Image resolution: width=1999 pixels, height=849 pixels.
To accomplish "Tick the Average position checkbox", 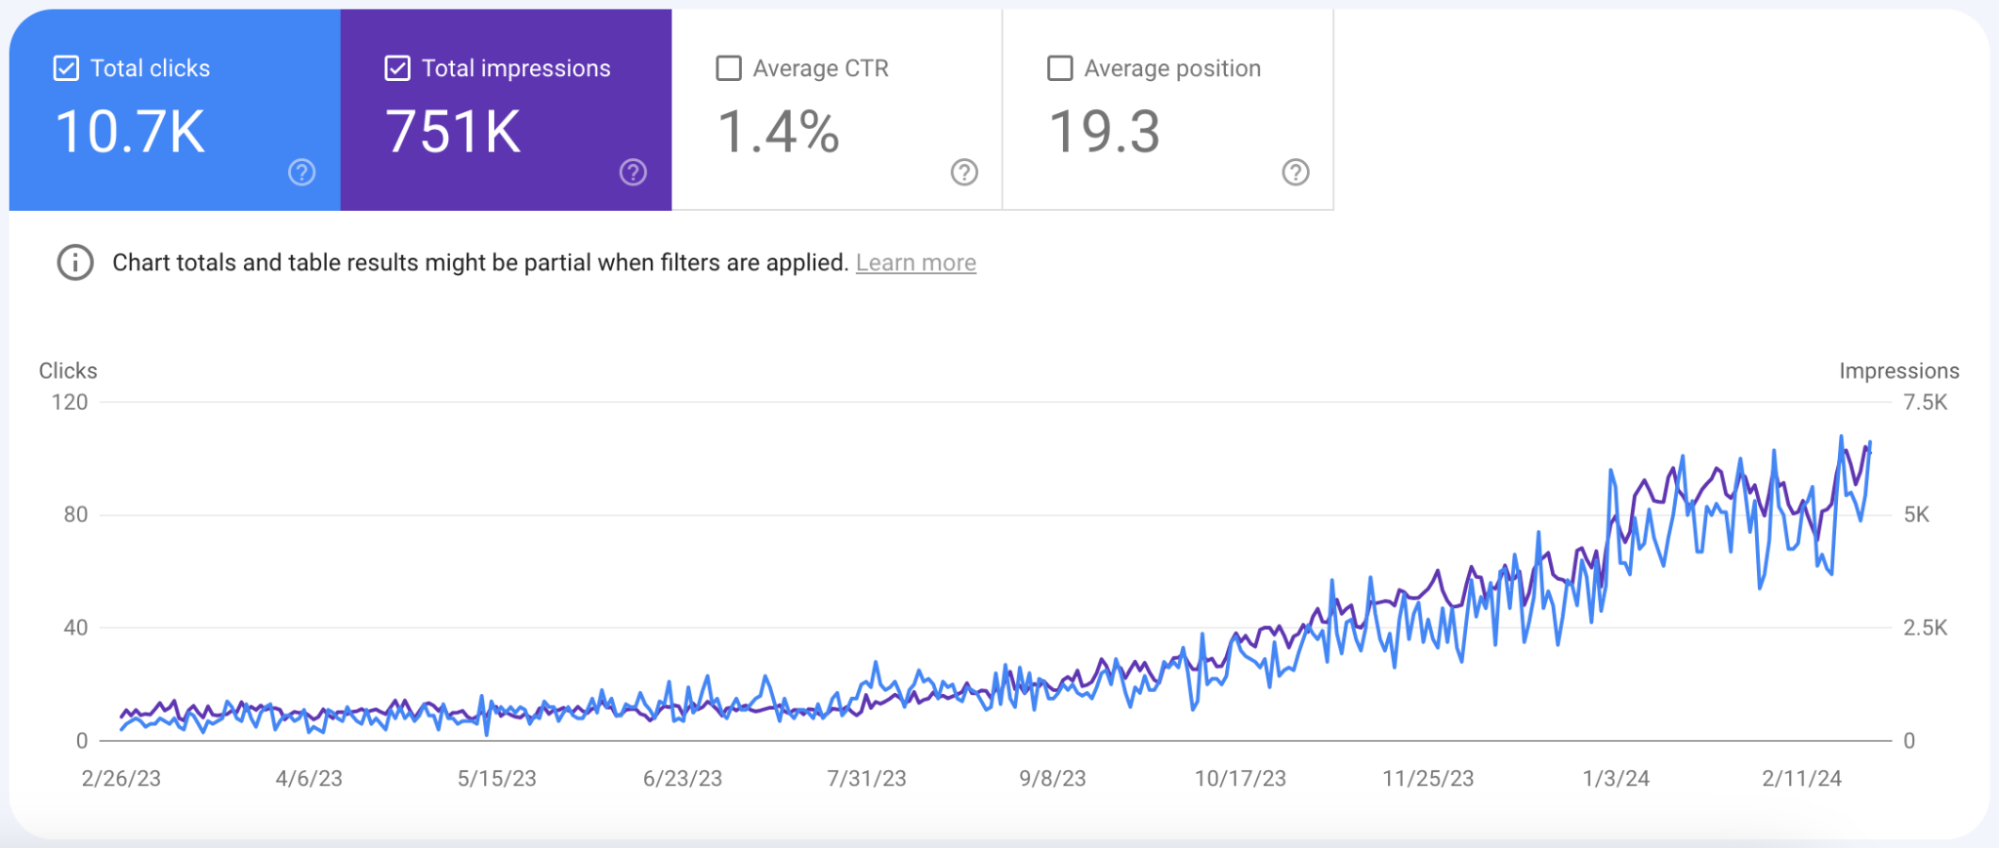I will (1060, 68).
